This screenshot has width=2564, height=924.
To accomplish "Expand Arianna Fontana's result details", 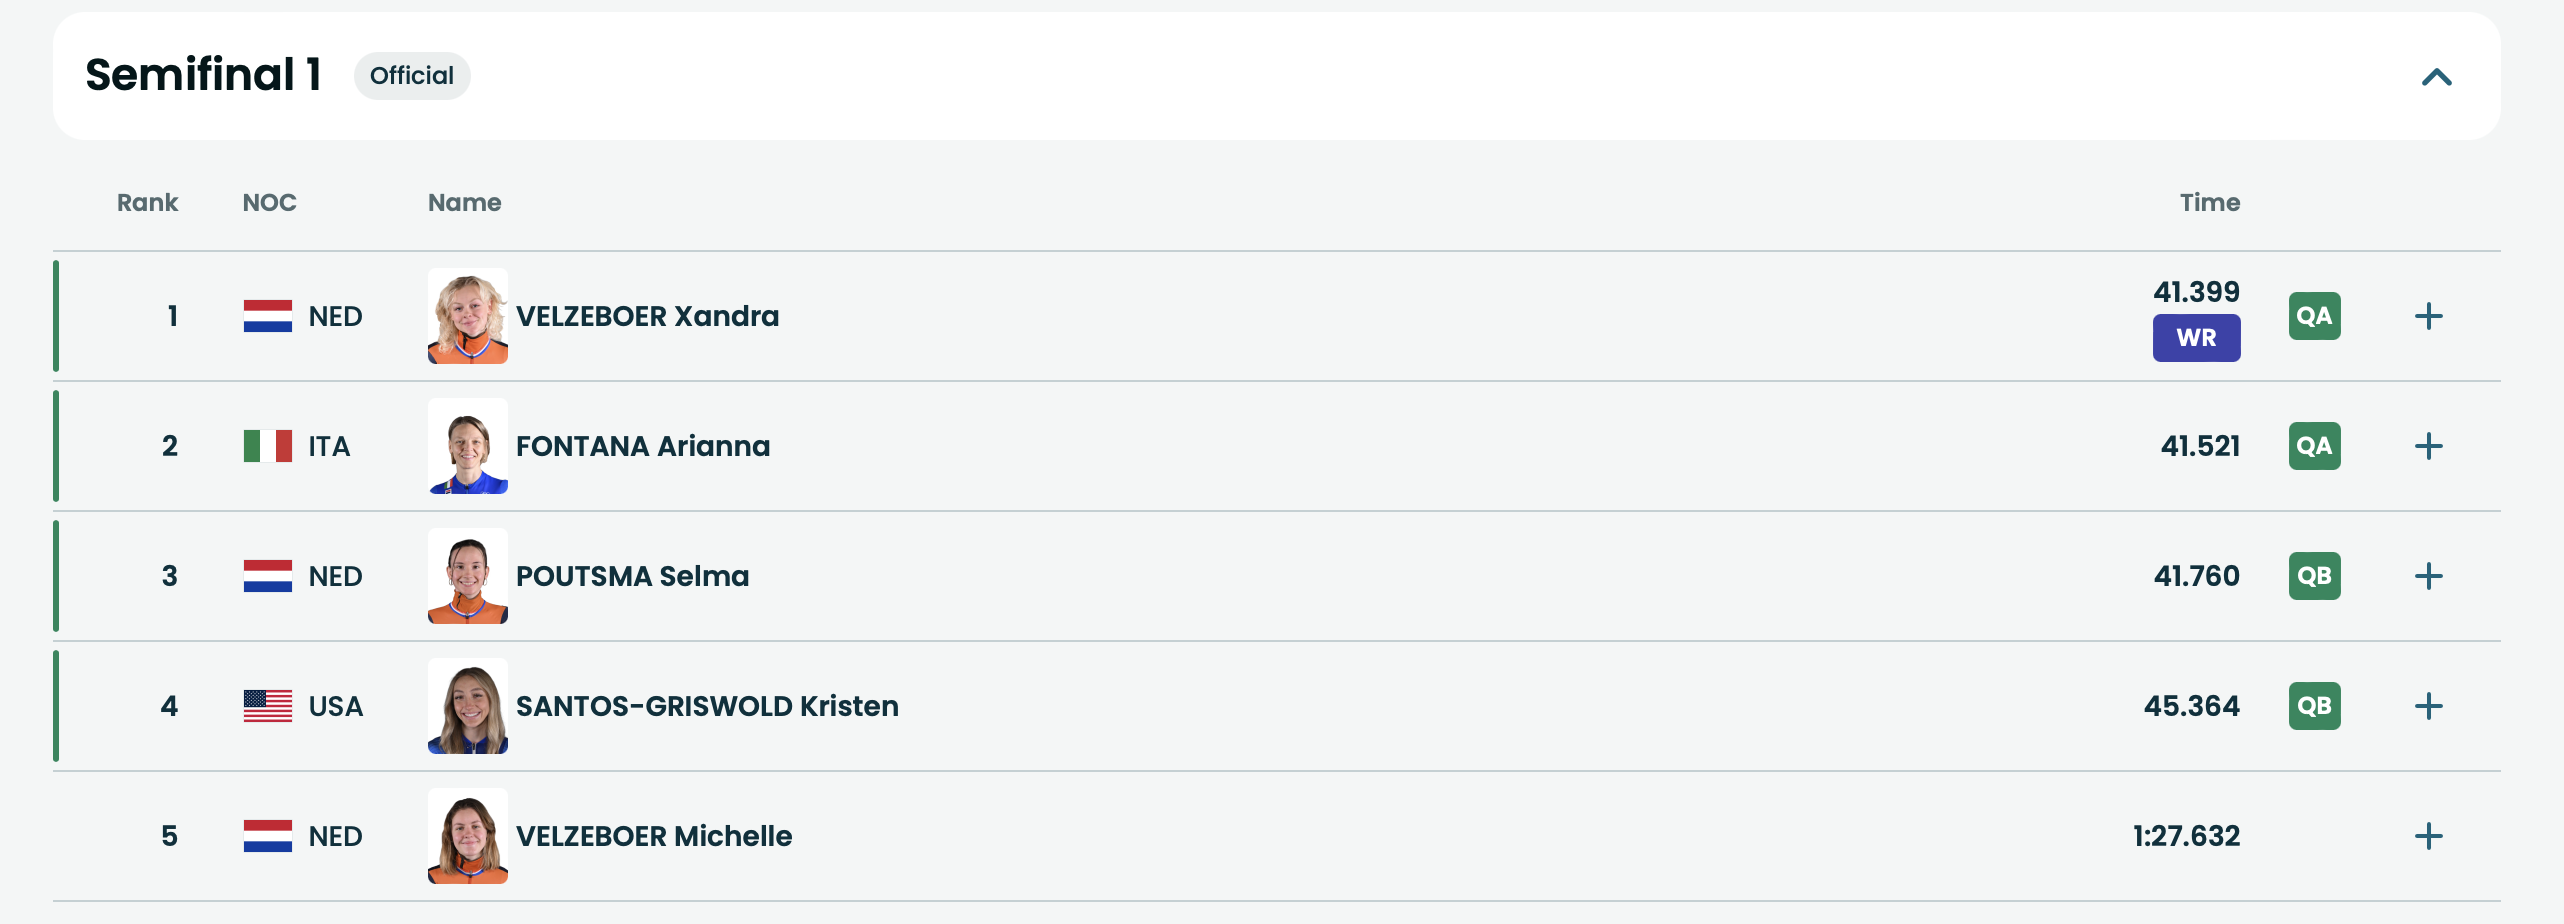I will point(2428,446).
